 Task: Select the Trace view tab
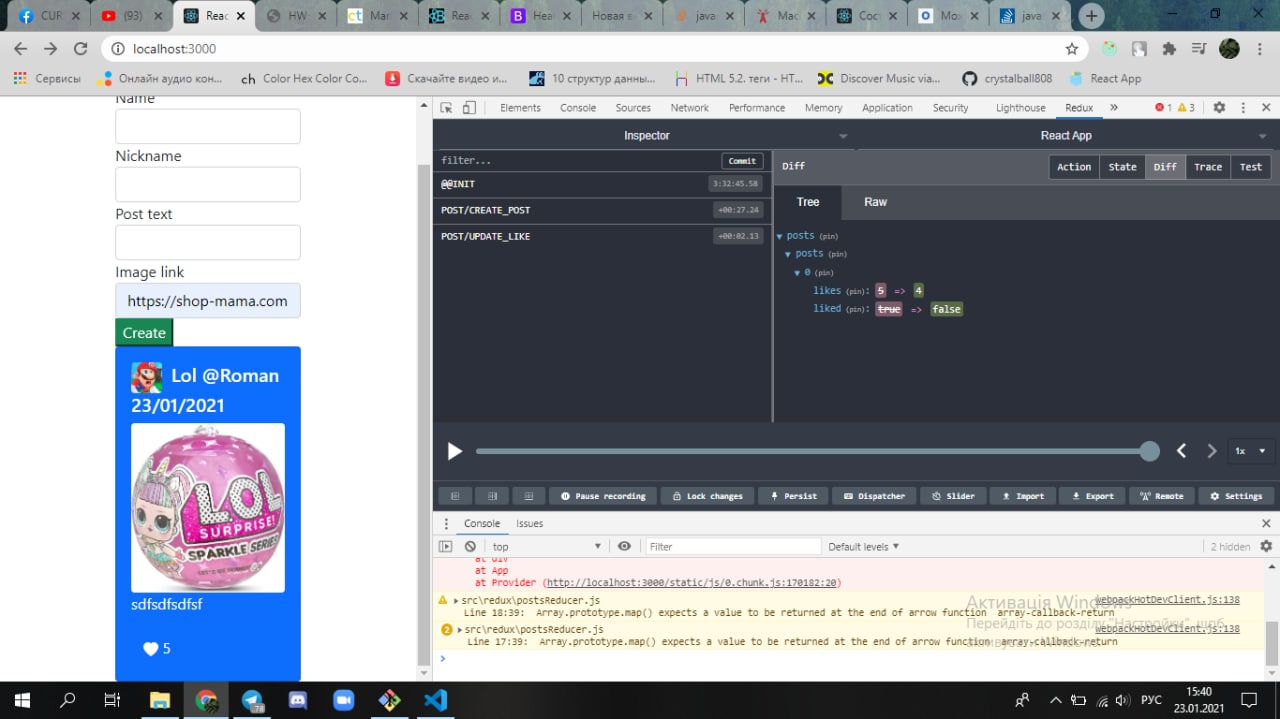point(1208,167)
